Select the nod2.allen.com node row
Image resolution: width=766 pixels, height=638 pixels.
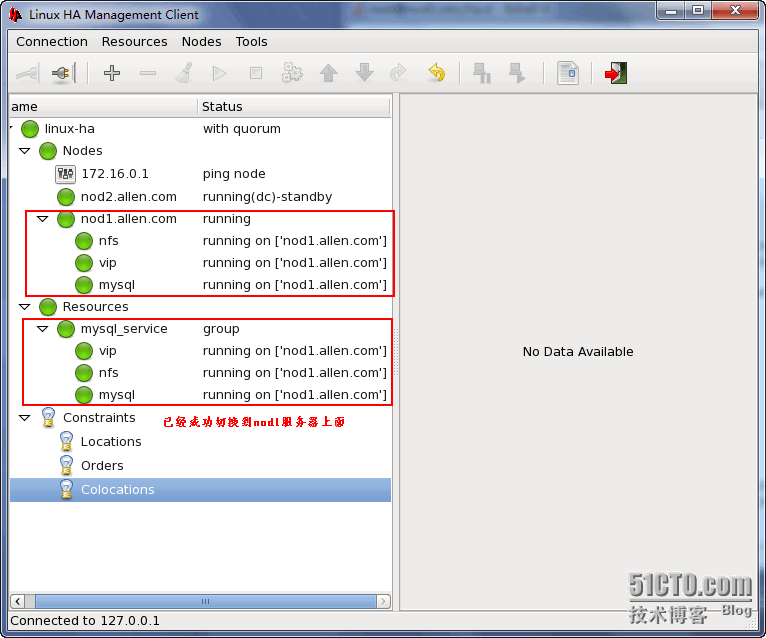point(200,197)
